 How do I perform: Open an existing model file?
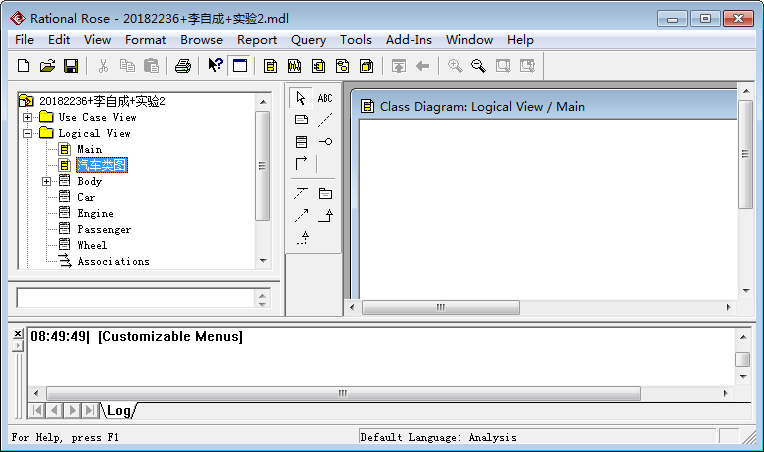coord(47,66)
